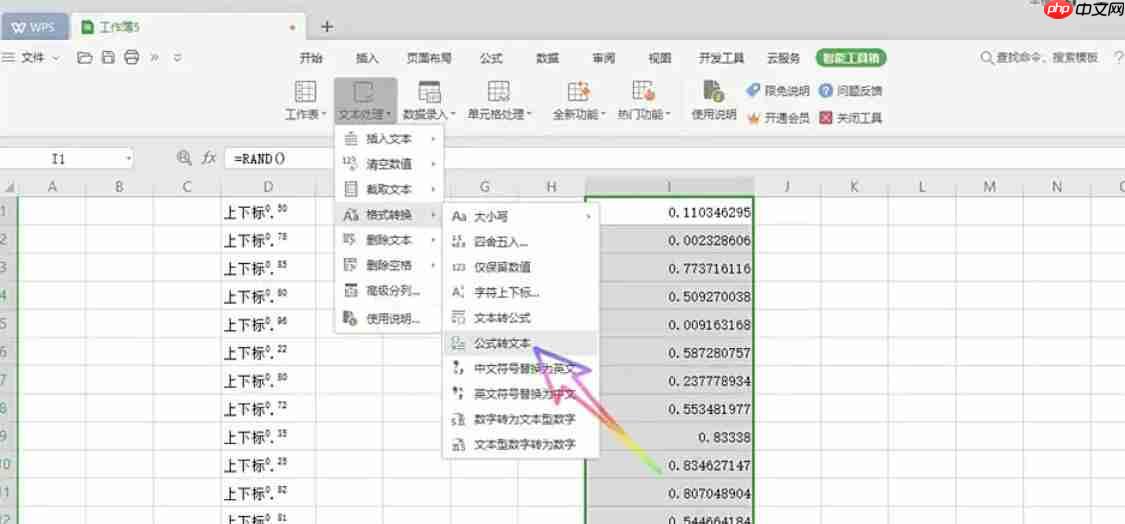Switch to the 开始 ribbon tab
Viewport: 1125px width, 524px height.
pos(311,58)
